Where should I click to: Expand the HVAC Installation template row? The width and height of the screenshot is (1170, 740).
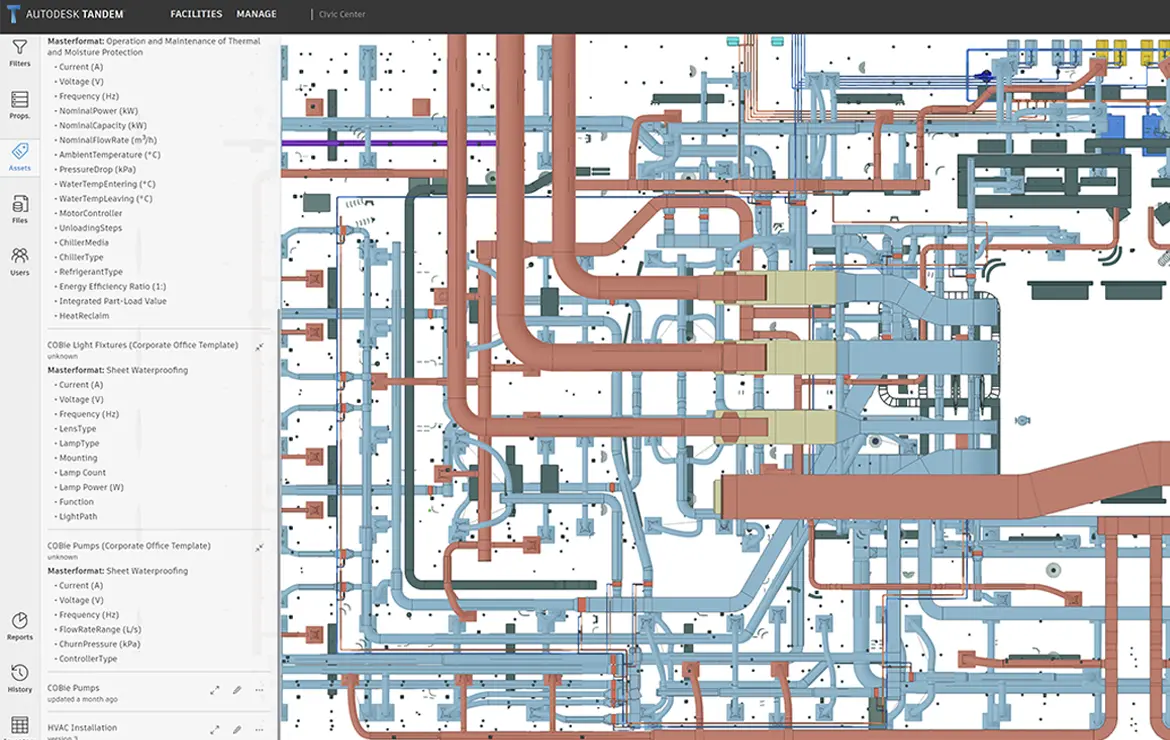[x=215, y=730]
